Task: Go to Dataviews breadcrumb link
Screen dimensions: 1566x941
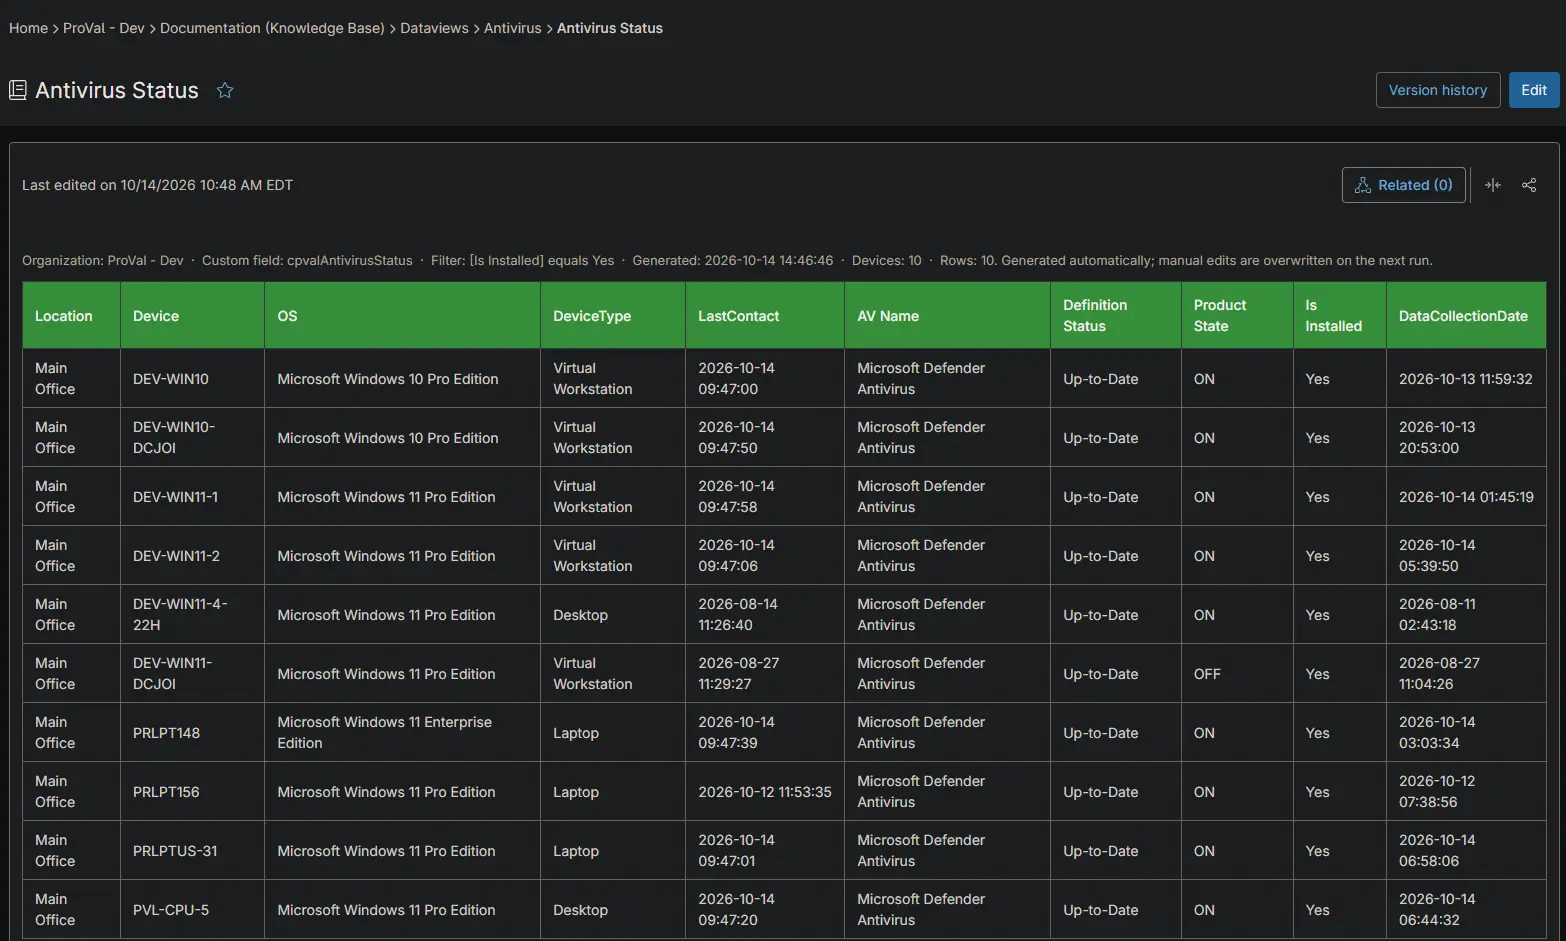Action: 434,28
